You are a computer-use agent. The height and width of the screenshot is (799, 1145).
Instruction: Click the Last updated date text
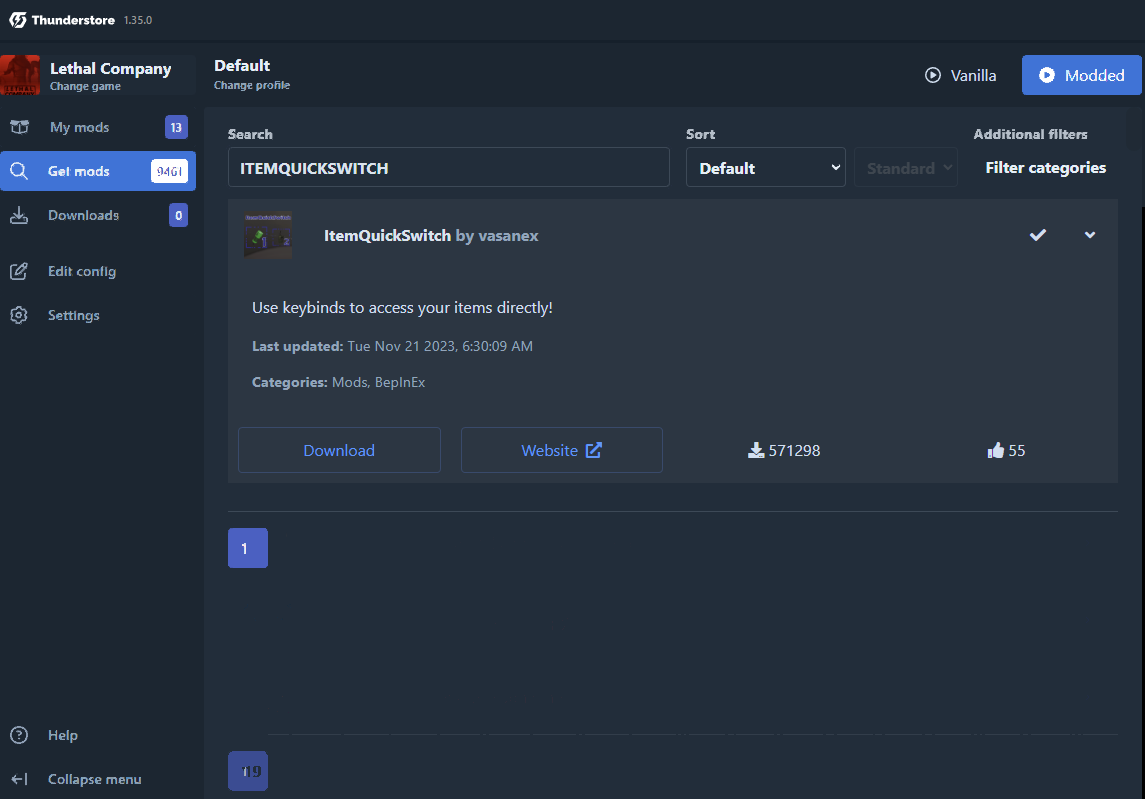coord(392,346)
